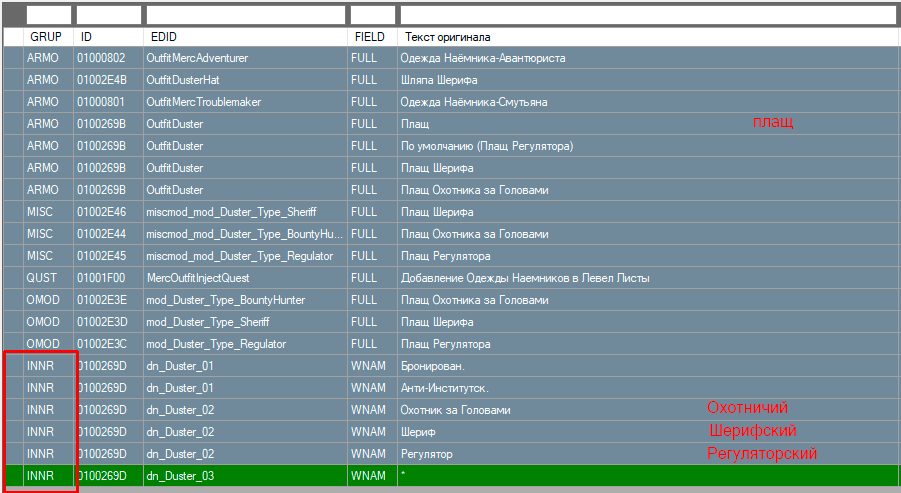
Task: Select miscmod_mod_Duster_Type_Sheriff row
Action: (450, 212)
